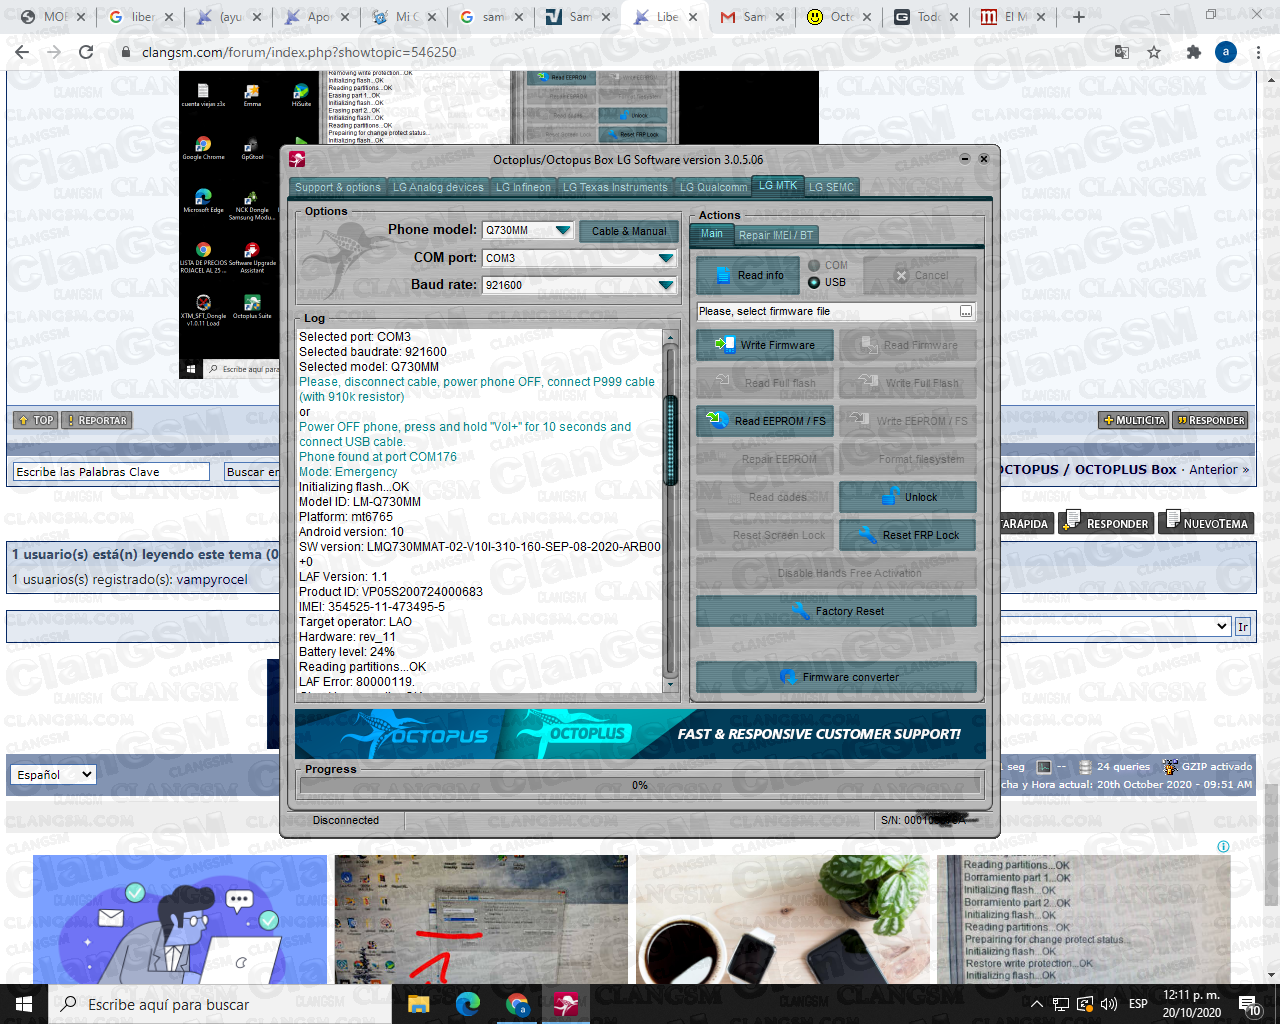The image size is (1280, 1024).
Task: Click the Anterior » link
Action: click(x=1218, y=469)
